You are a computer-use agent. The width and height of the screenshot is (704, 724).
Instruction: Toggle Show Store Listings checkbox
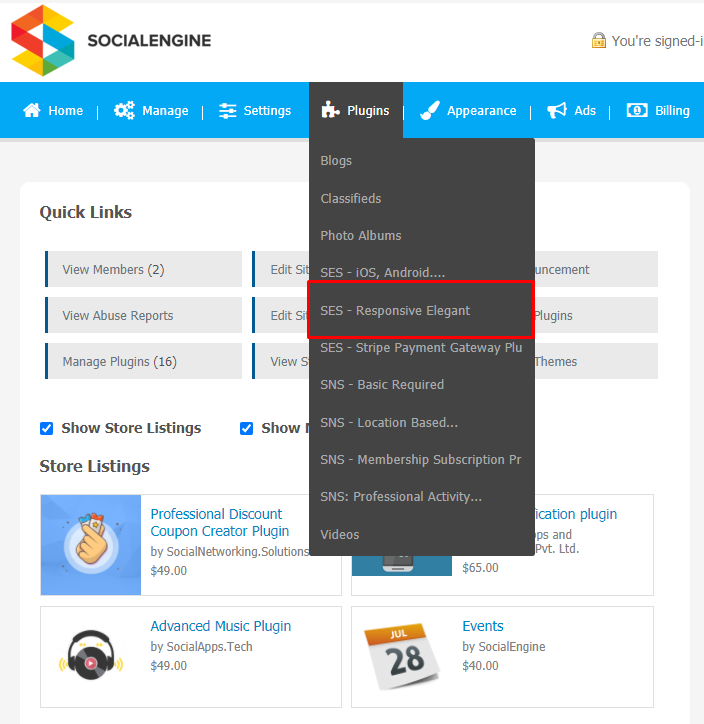click(47, 428)
